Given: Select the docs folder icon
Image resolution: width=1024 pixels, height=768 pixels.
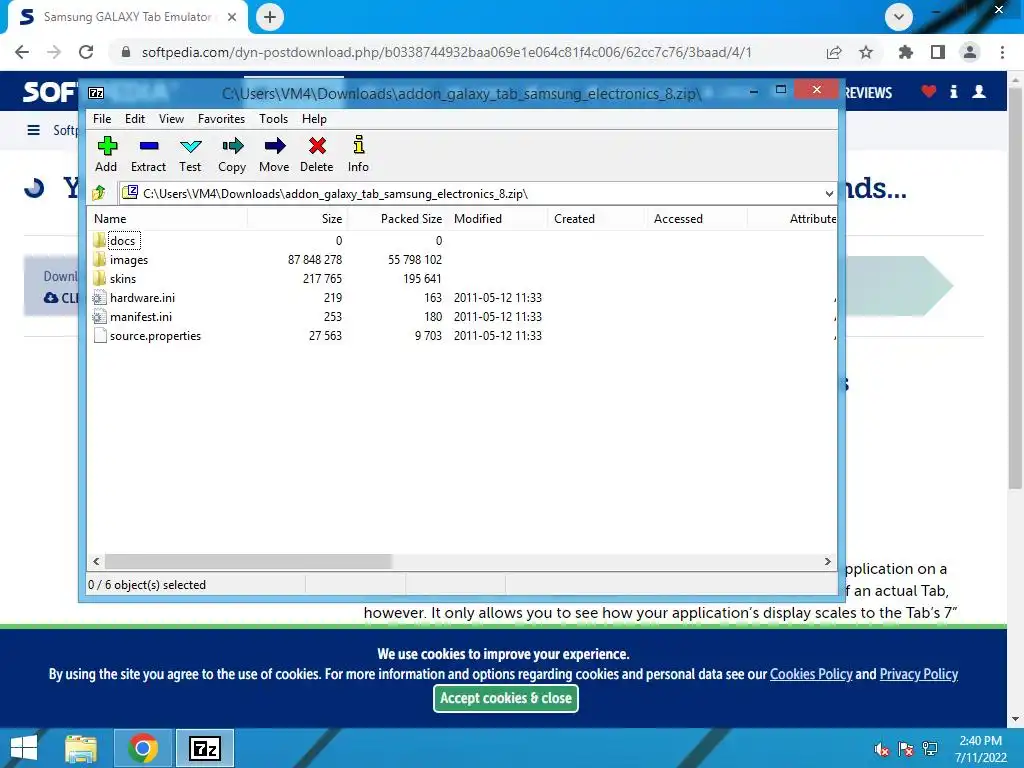Looking at the screenshot, I should coord(99,240).
